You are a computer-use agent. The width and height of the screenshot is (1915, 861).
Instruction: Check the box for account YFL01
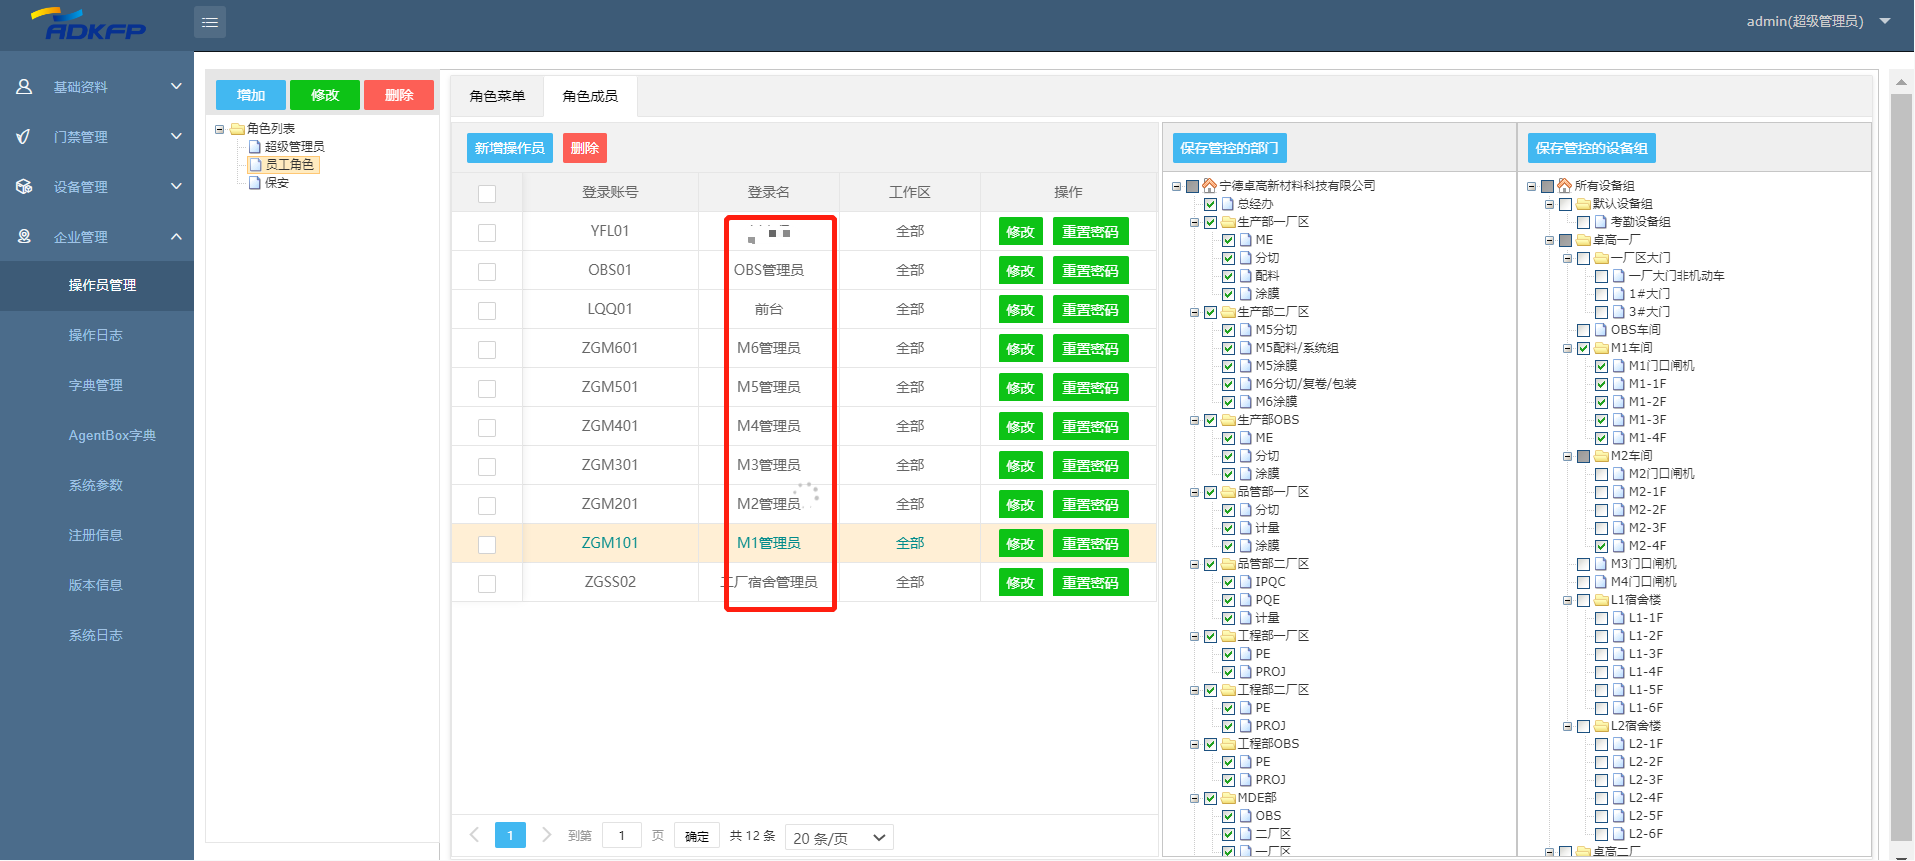[x=487, y=232]
